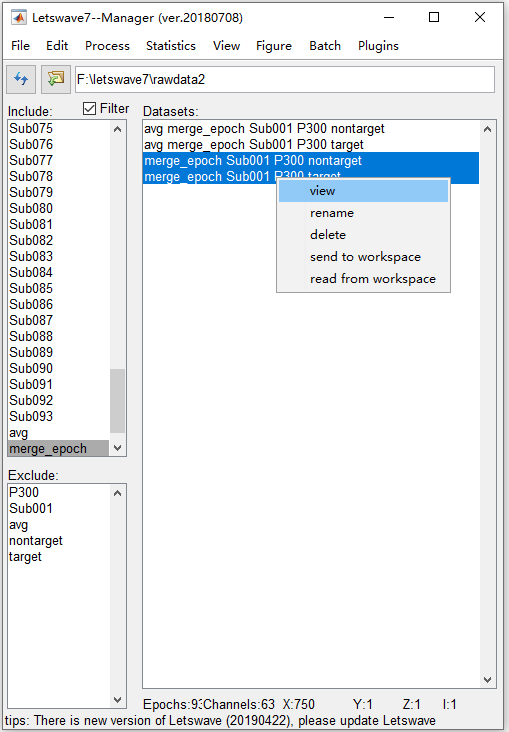Select Sub080 in Include list
The image size is (509, 732).
59,208
